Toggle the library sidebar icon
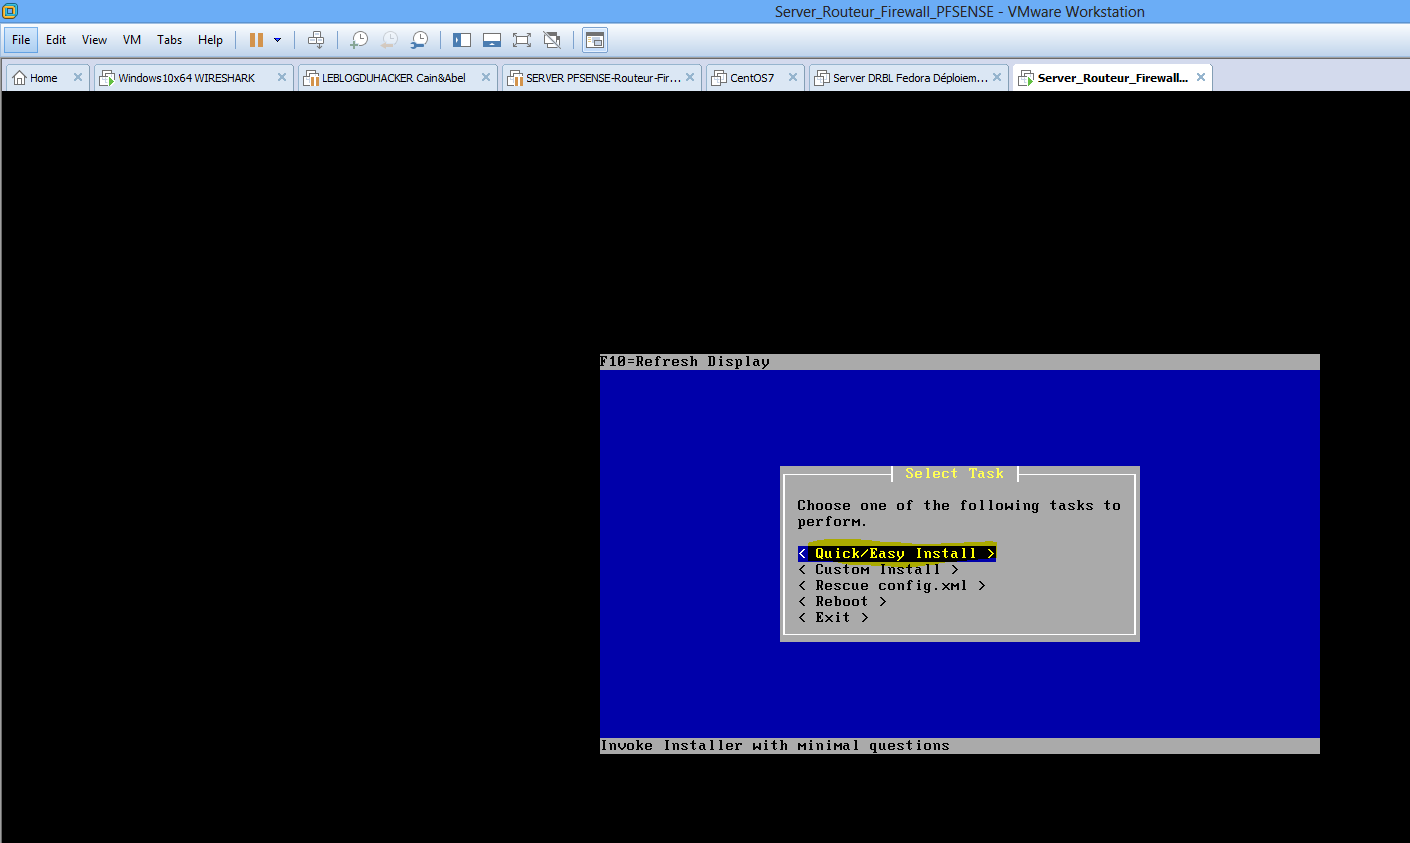 click(462, 40)
